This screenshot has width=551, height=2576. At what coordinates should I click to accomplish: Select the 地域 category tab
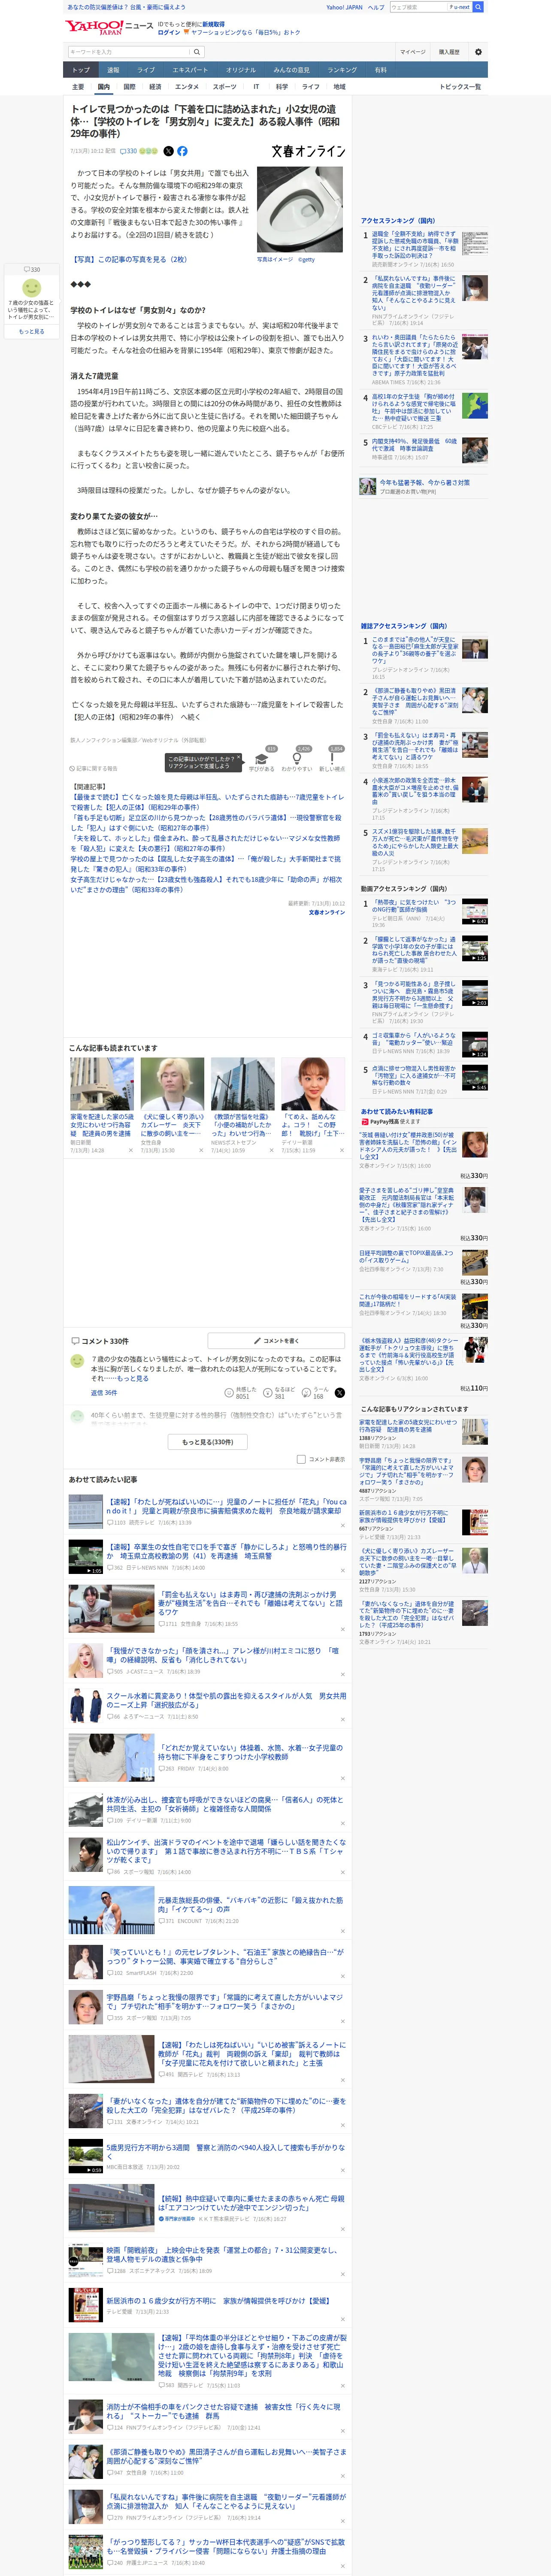coord(339,87)
